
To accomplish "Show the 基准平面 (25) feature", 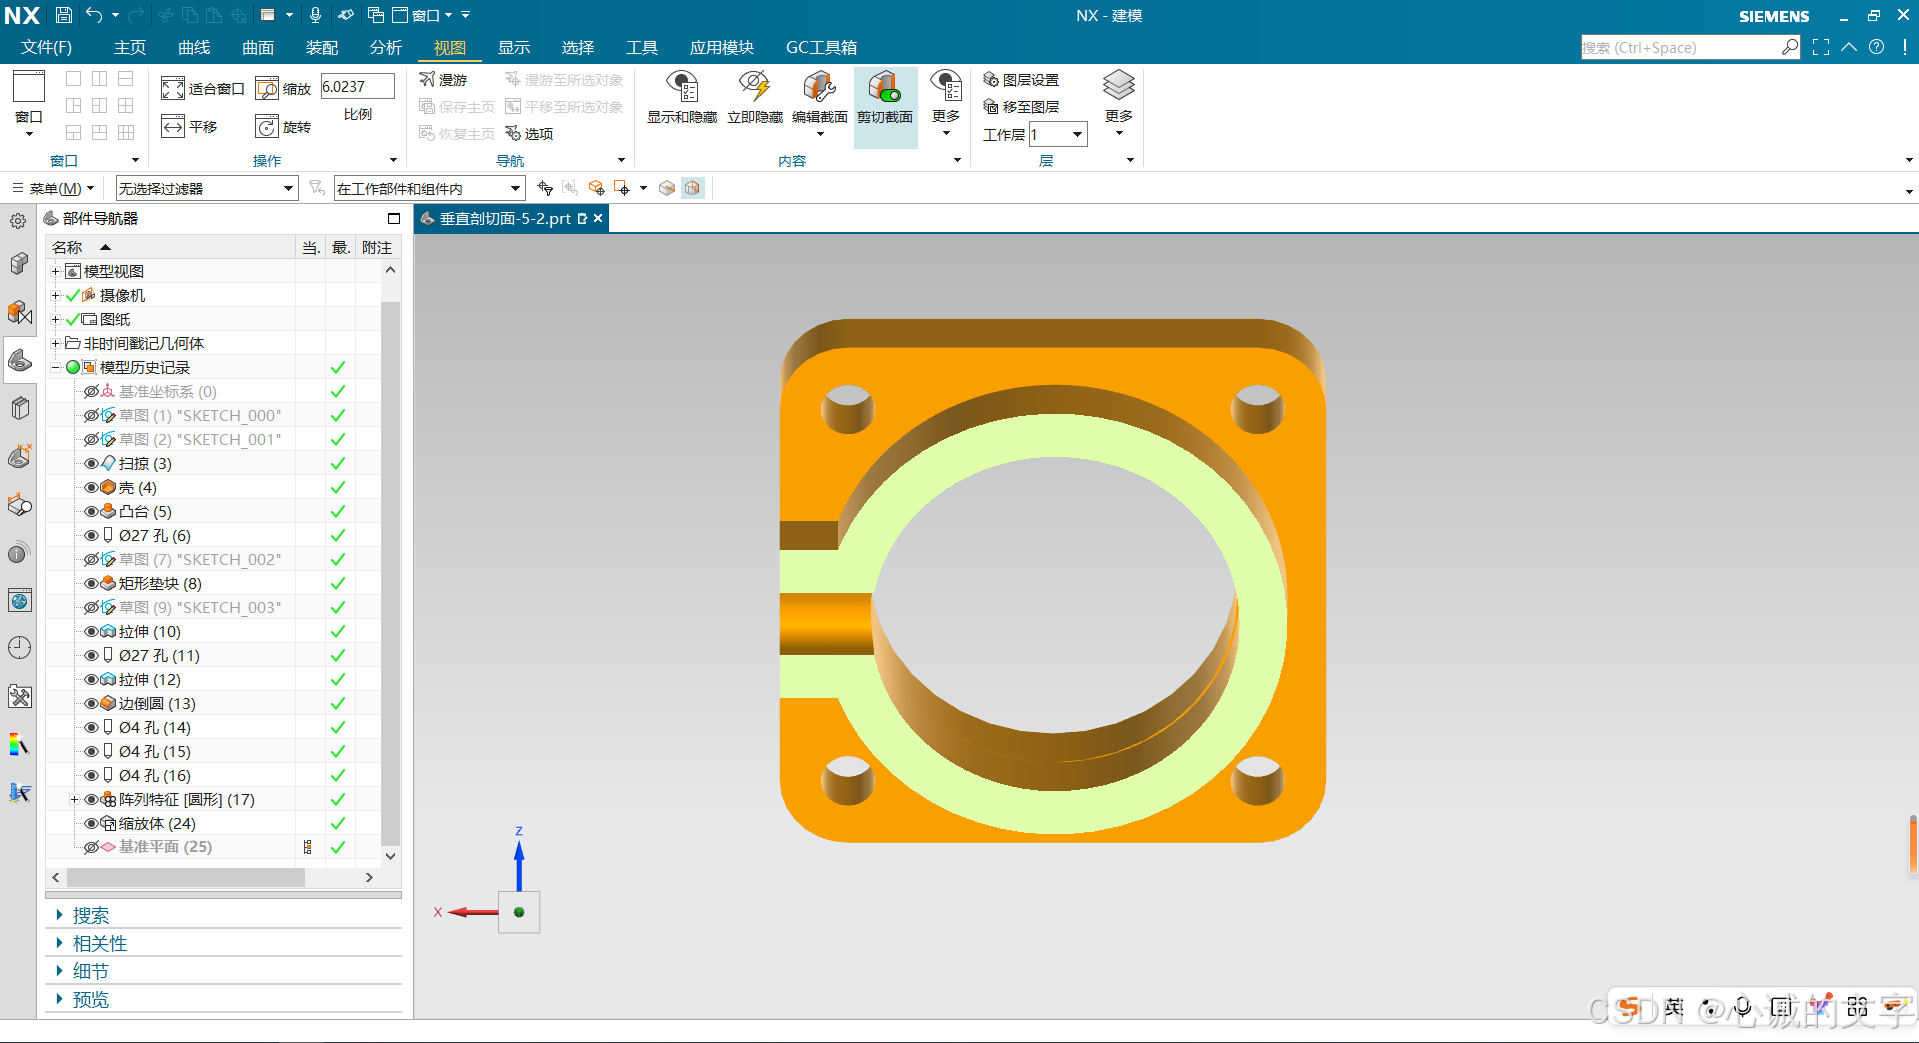I will [91, 847].
